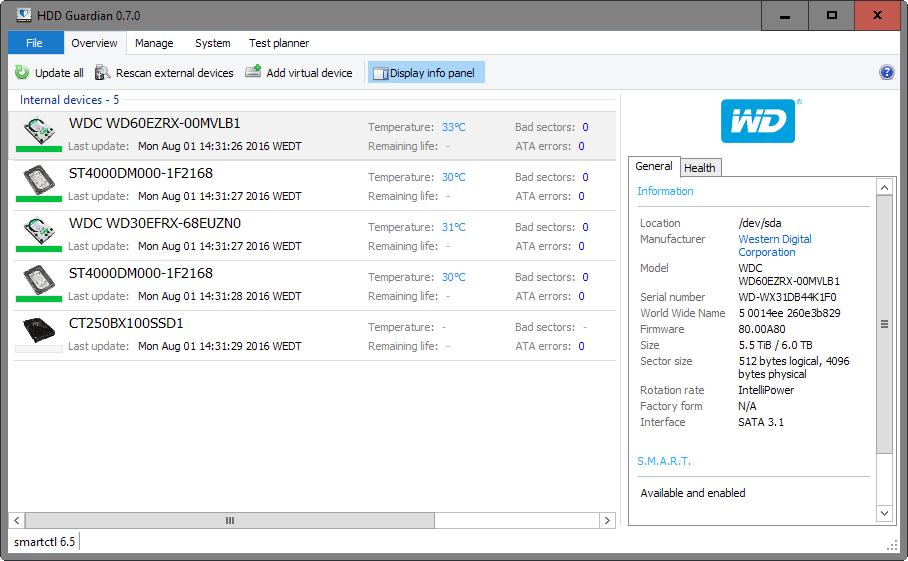
Task: Select the WDC WD30EFRX-68EUZN0 drive icon
Action: [x=39, y=230]
